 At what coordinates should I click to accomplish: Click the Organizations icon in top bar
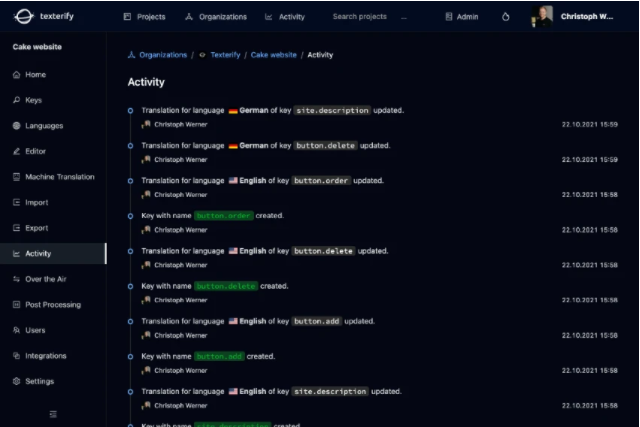[x=189, y=17]
